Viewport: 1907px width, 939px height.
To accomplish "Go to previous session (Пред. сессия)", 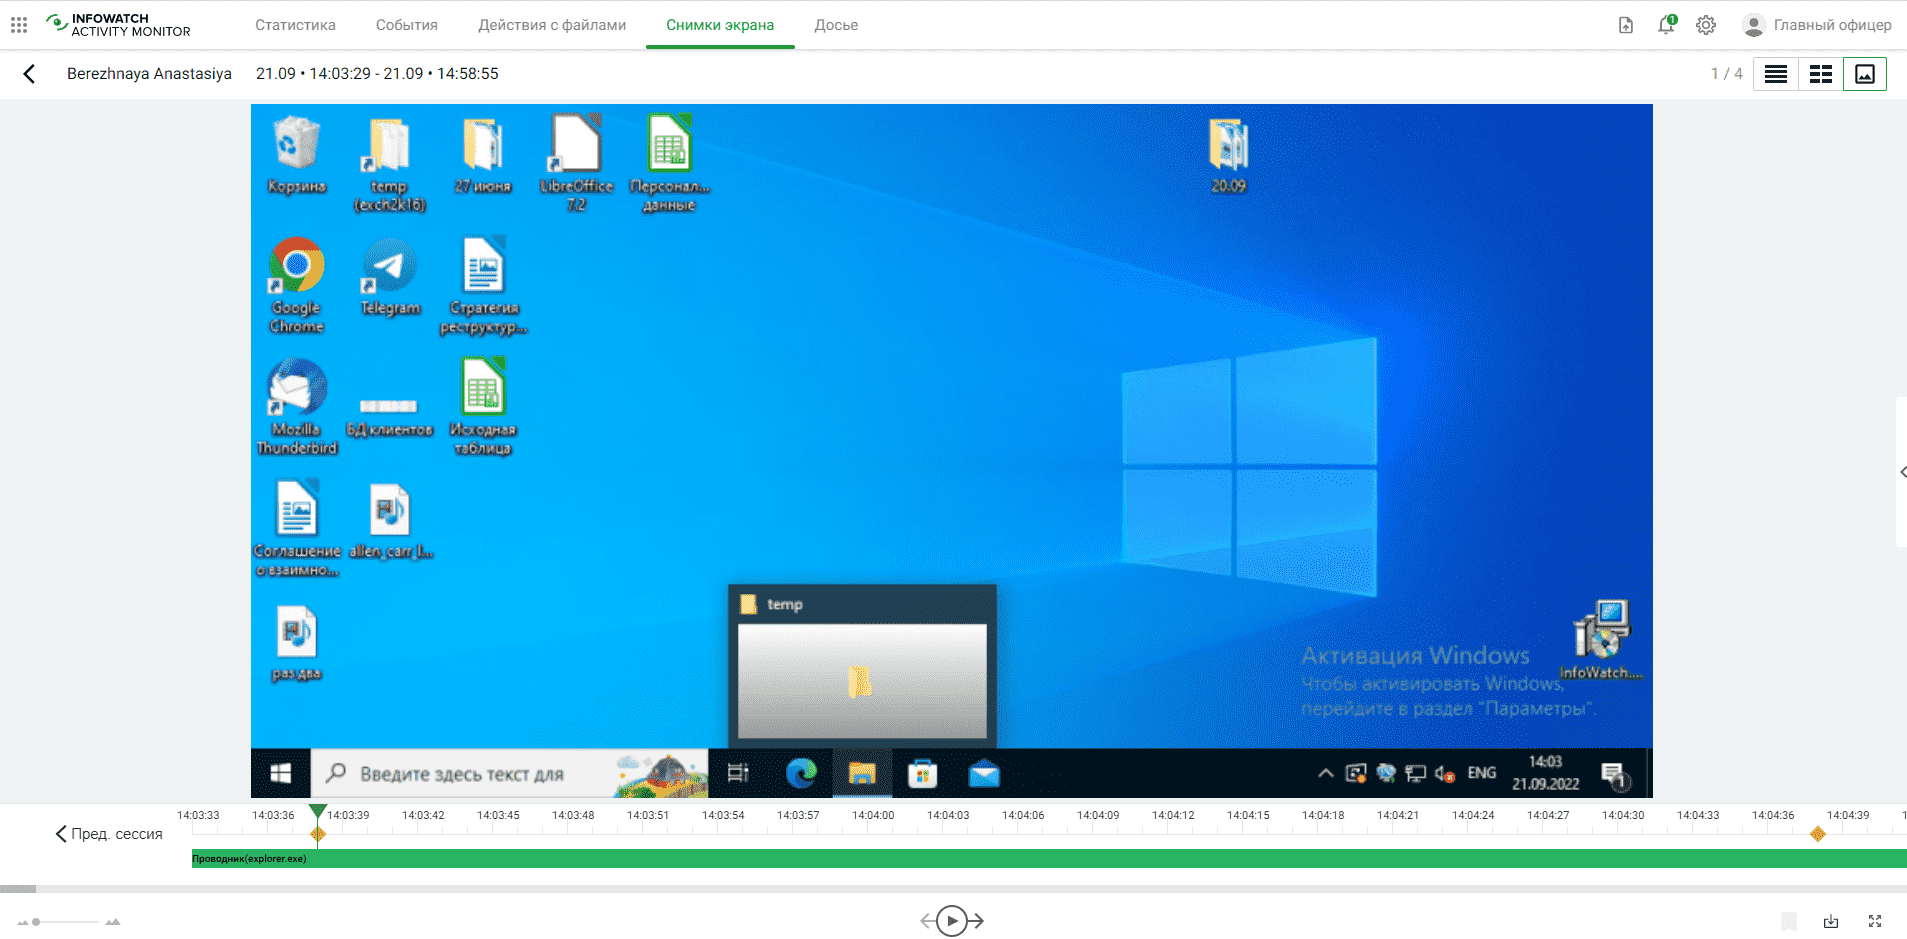I will pos(109,834).
